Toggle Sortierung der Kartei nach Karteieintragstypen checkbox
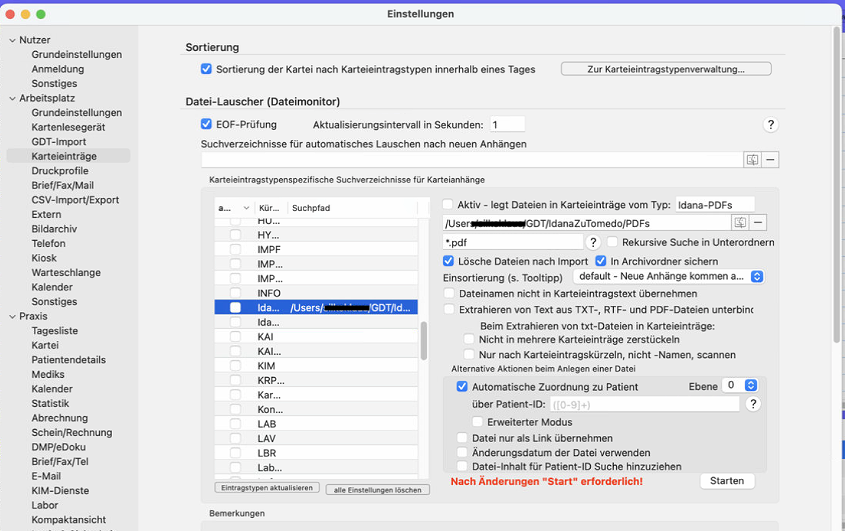This screenshot has width=845, height=531. [206, 69]
